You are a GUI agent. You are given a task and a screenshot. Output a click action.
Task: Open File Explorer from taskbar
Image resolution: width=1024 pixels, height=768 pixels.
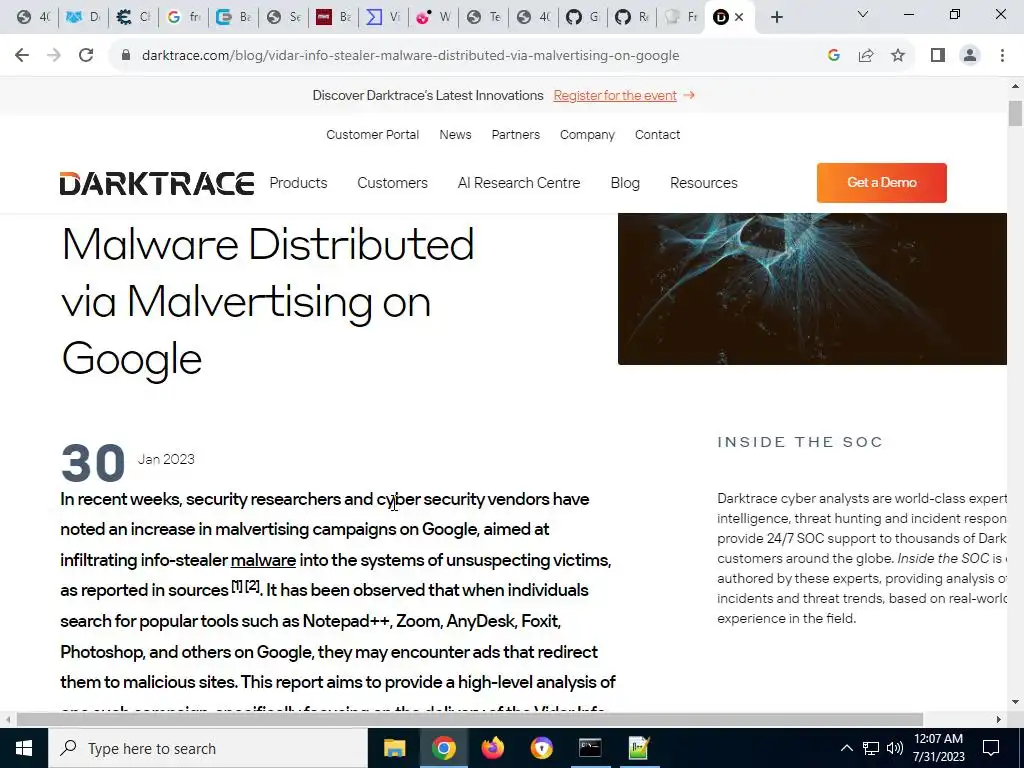tap(394, 748)
